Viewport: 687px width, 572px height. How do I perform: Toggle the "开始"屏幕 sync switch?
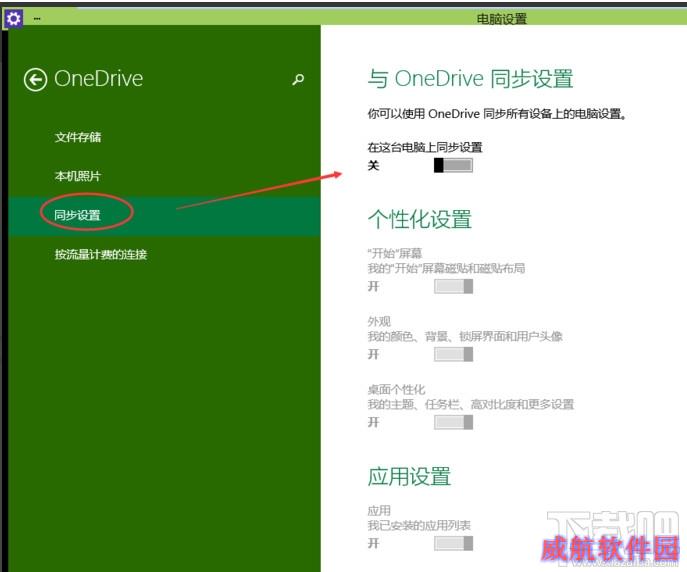coord(453,286)
